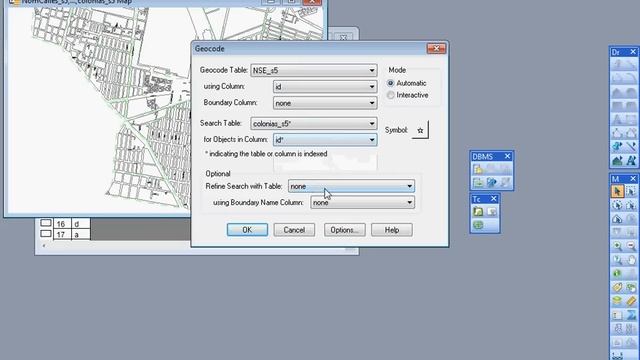
Task: Click the green round icon in Tc toolbar
Action: pos(478,225)
